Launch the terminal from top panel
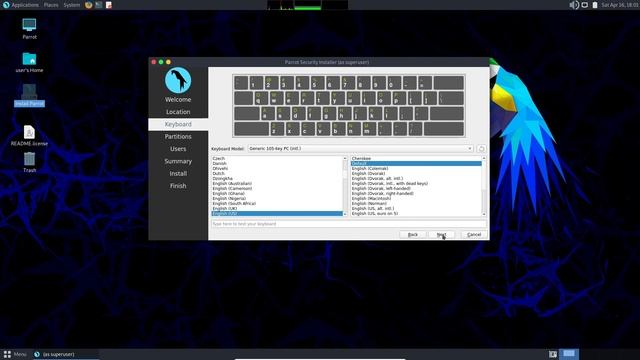The image size is (640, 360). tap(99, 5)
